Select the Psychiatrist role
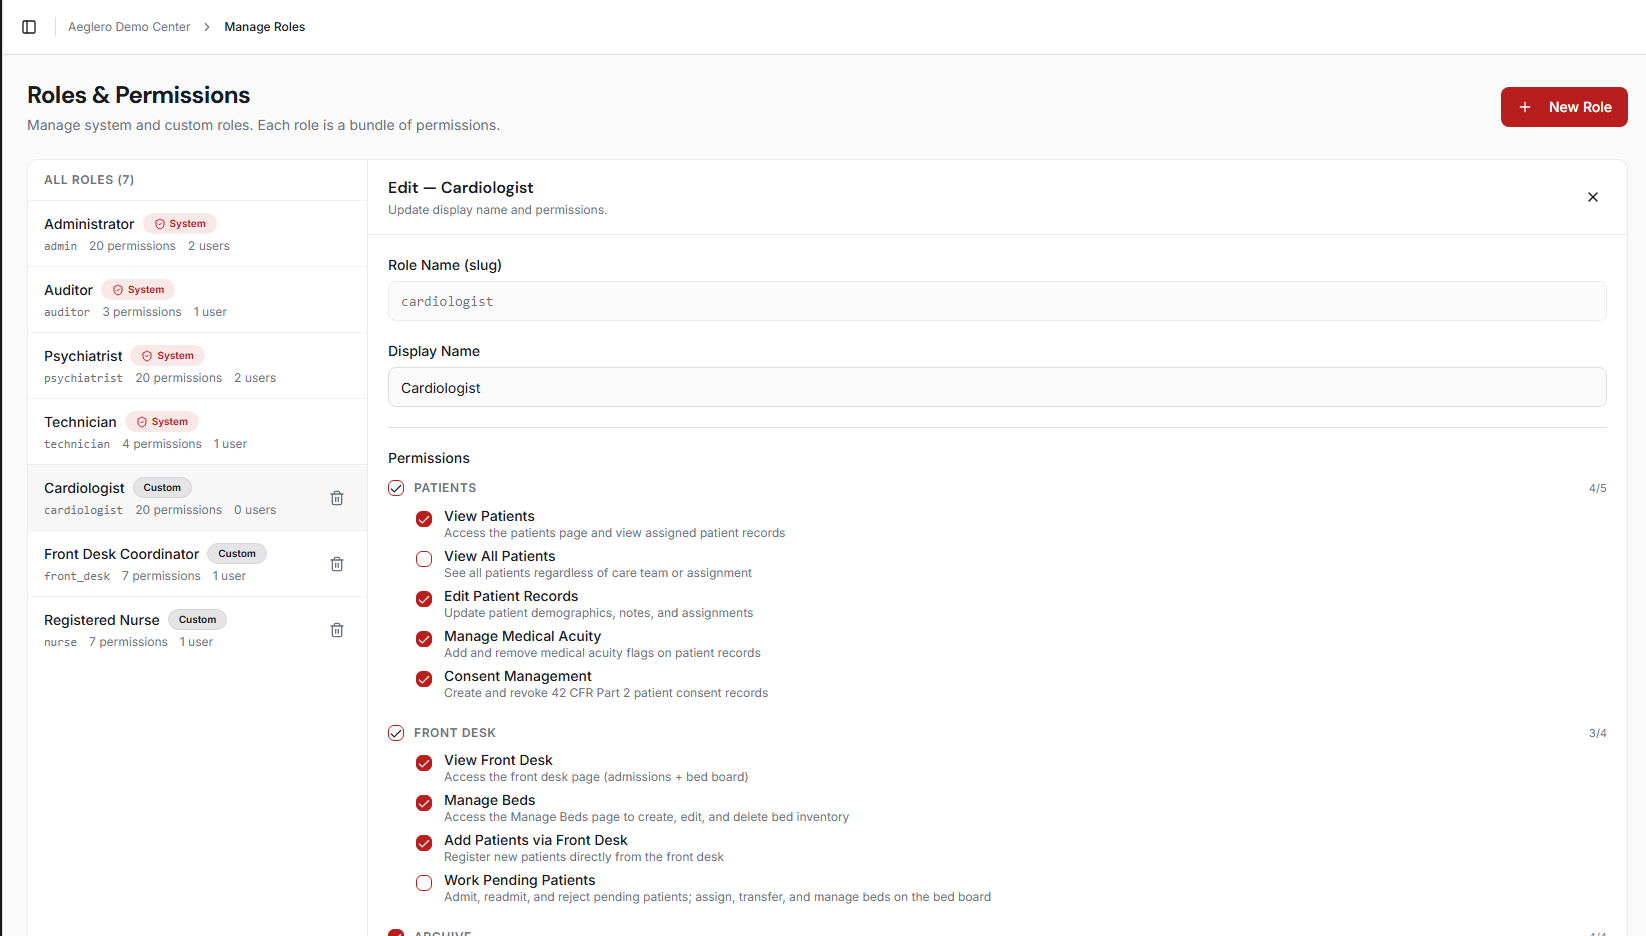The width and height of the screenshot is (1646, 936). click(x=197, y=366)
